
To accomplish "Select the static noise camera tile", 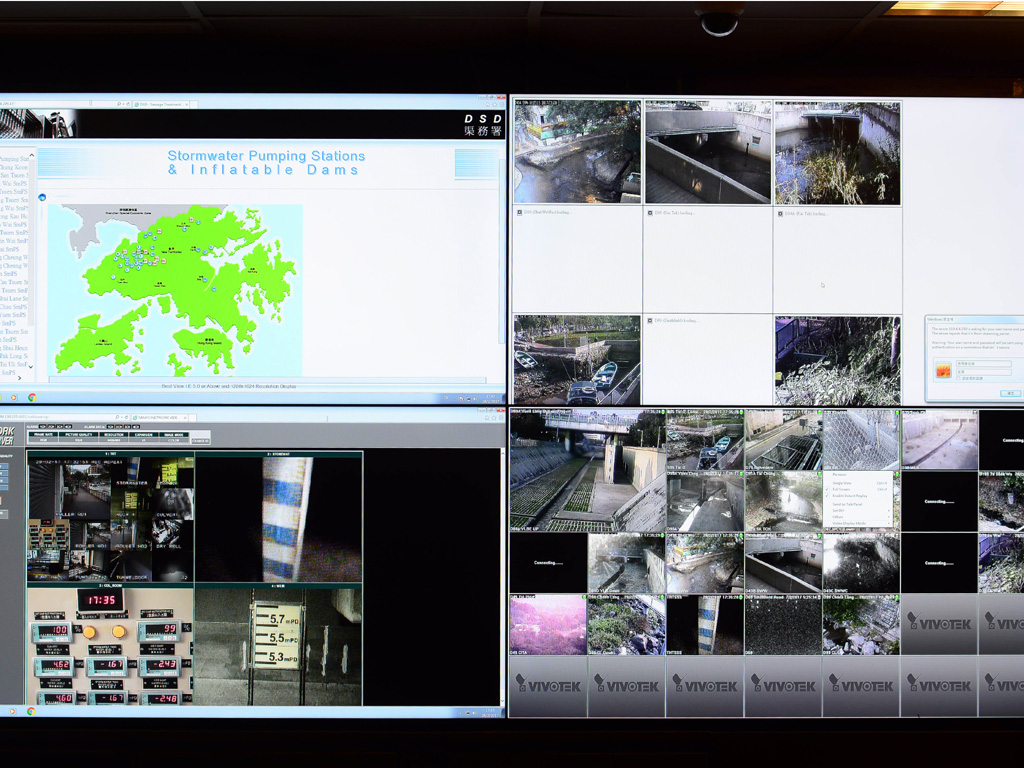I will (x=783, y=625).
